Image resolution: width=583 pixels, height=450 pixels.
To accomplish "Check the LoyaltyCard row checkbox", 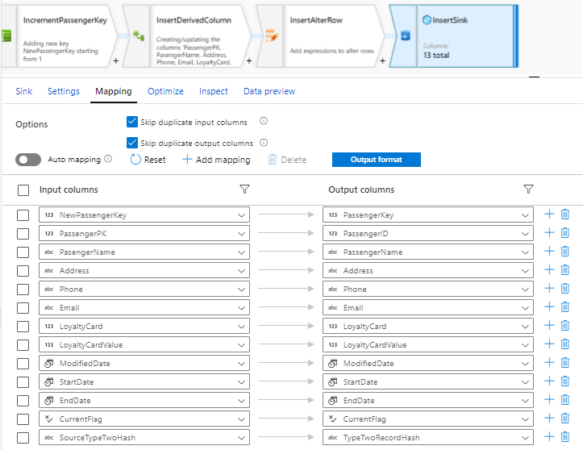I will coord(23,327).
